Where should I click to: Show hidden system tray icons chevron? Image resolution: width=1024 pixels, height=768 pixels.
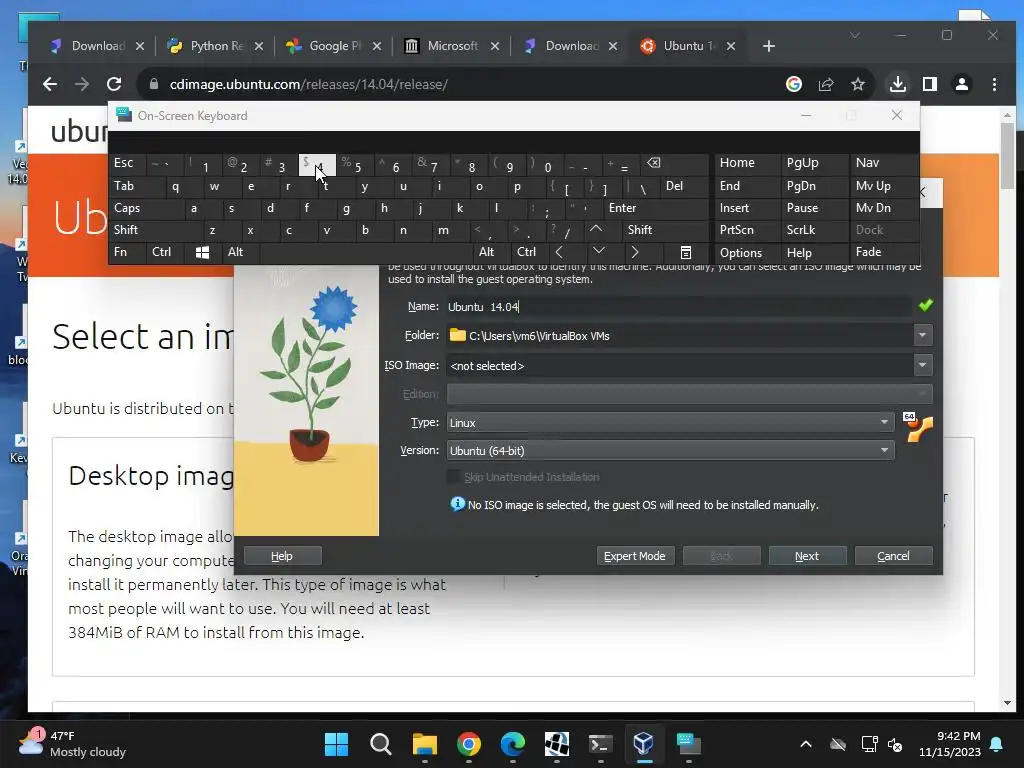[x=807, y=744]
